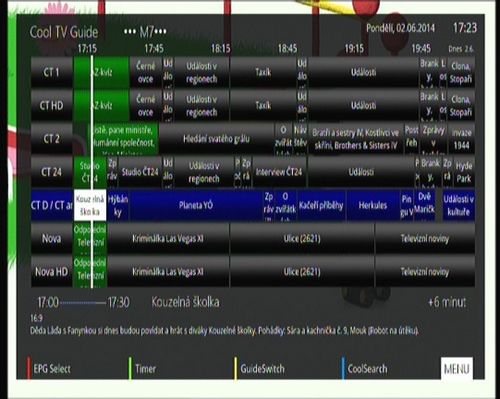The width and height of the screenshot is (500, 399).
Task: Select Planeta YÓ program cell
Action: pyautogui.click(x=196, y=205)
